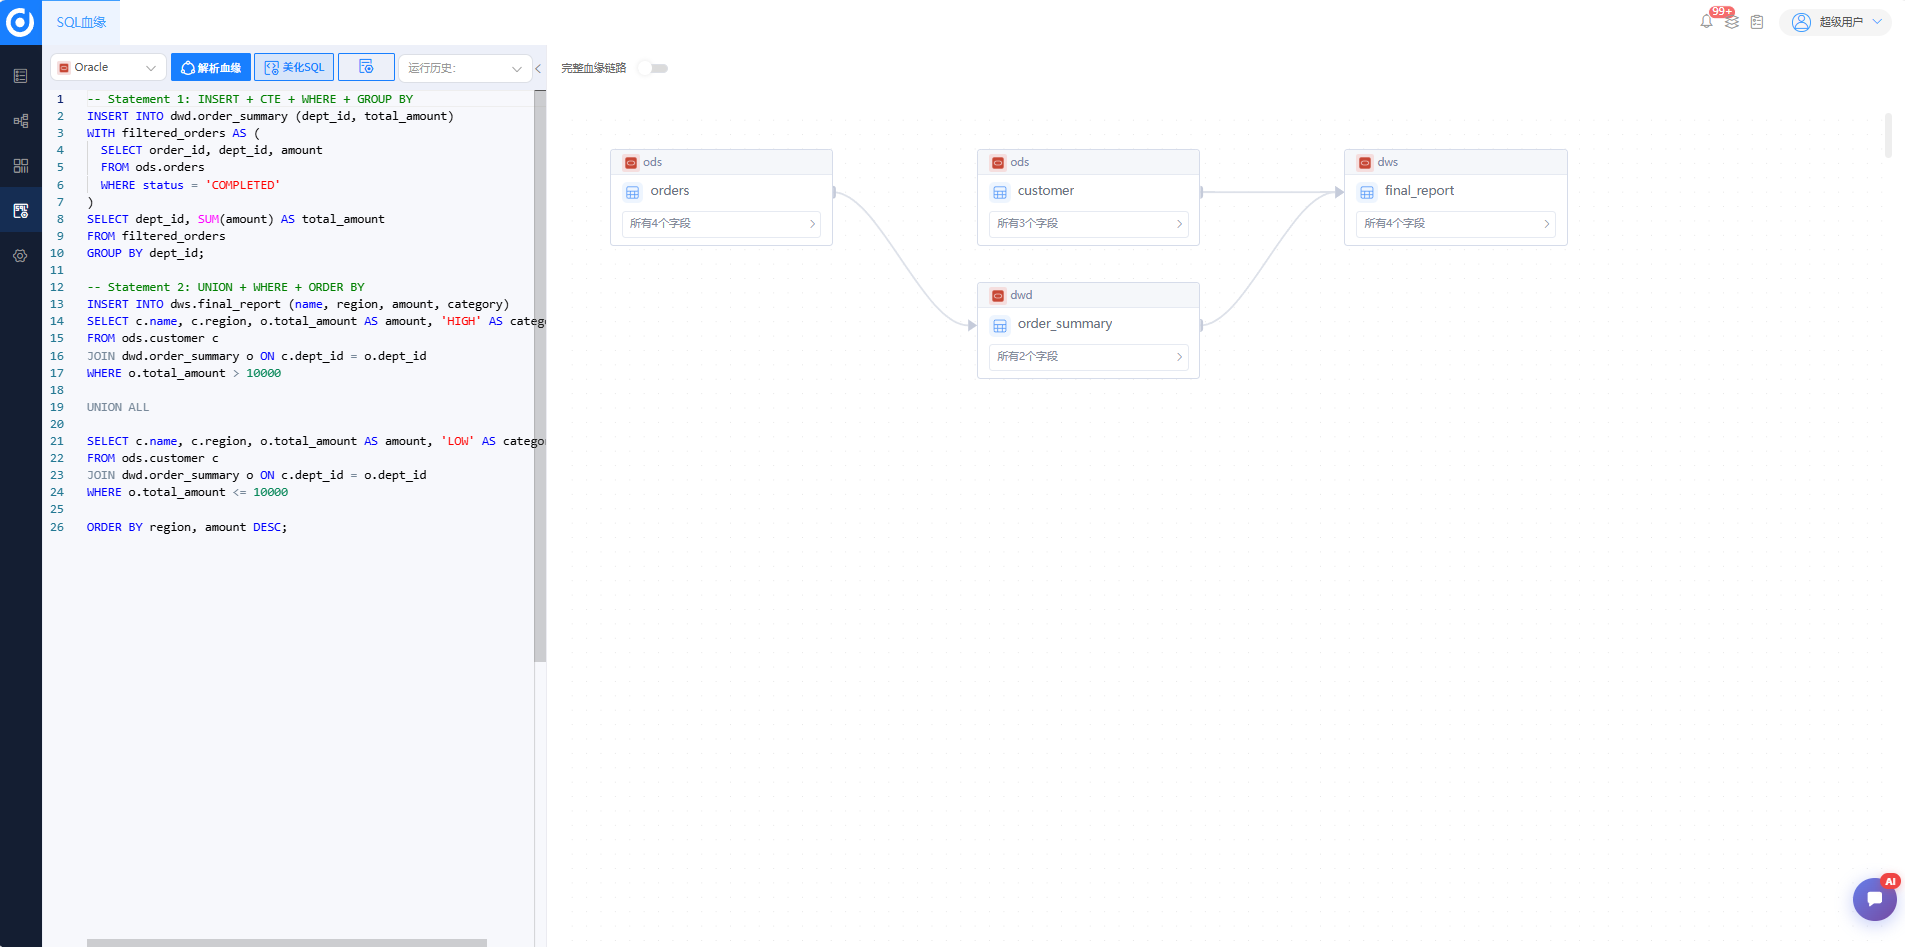Switch to the SQL血缘 tab

click(x=81, y=22)
